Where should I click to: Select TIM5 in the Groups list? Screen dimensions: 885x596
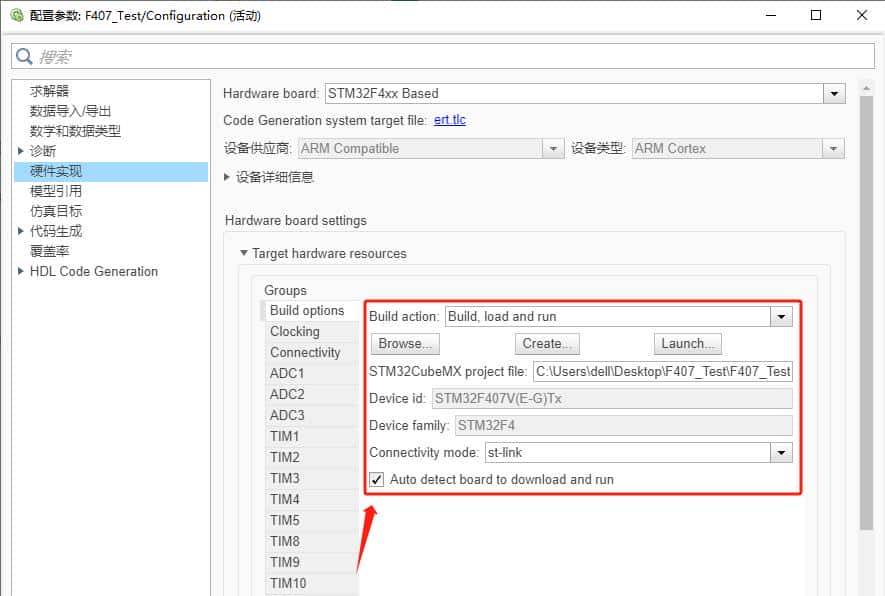pos(285,519)
